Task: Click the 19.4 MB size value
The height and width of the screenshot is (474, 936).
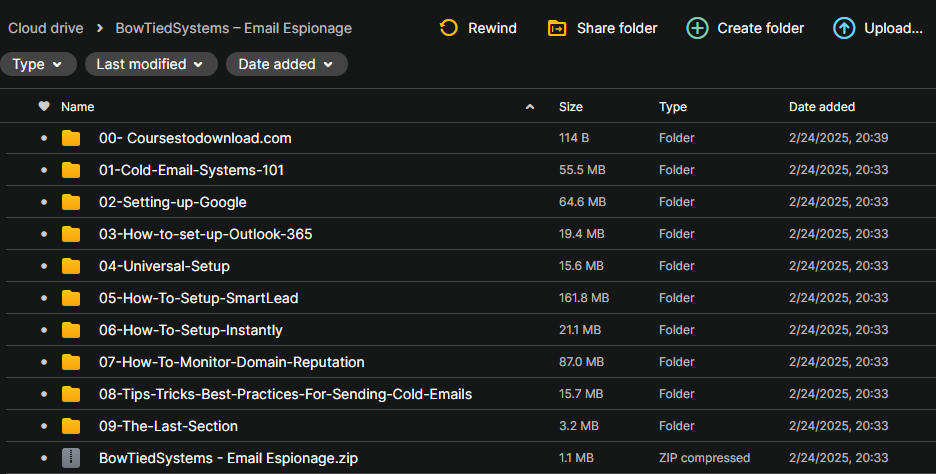Action: 581,234
